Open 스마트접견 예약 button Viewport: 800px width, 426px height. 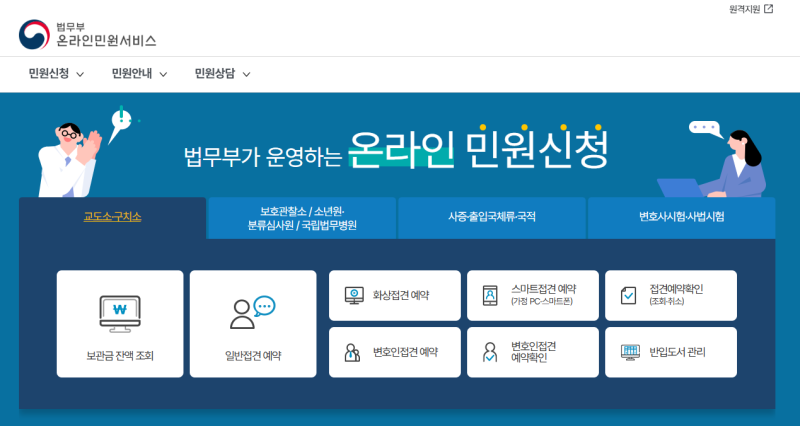click(x=533, y=295)
